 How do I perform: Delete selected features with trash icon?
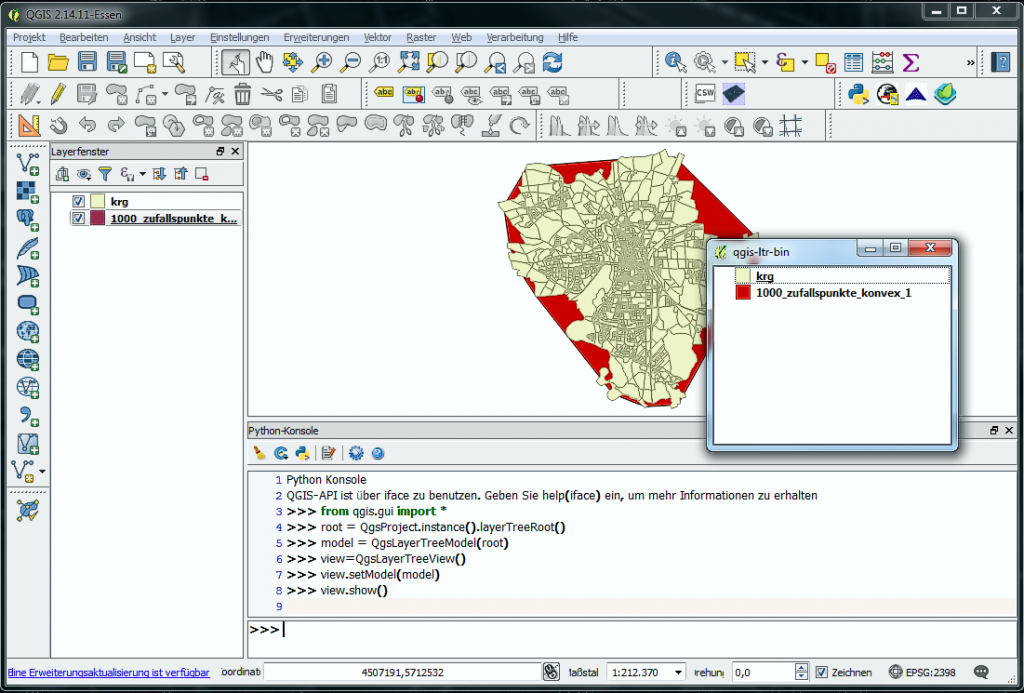243,94
